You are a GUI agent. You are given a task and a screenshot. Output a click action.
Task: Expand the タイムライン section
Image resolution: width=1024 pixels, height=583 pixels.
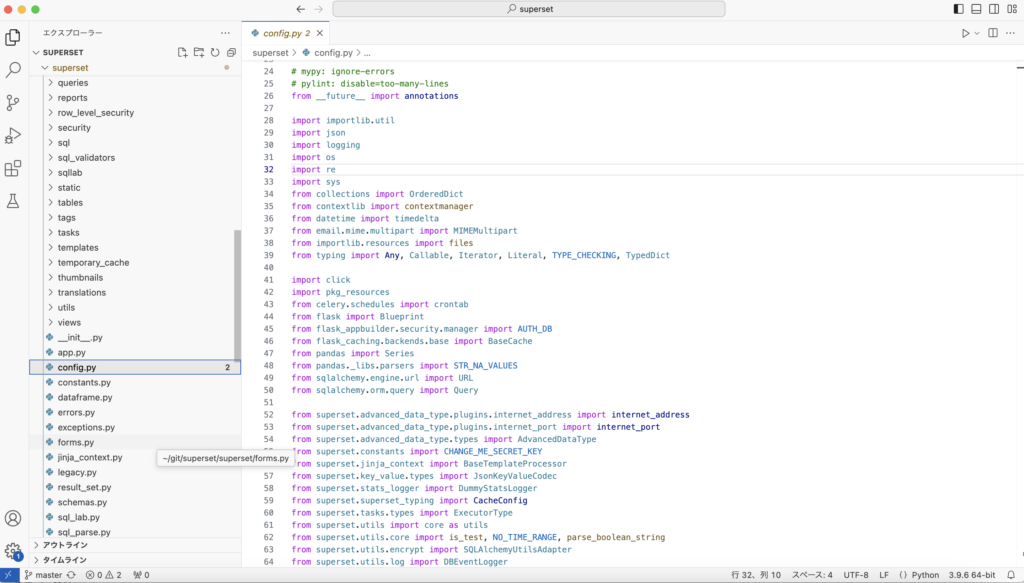(x=65, y=560)
